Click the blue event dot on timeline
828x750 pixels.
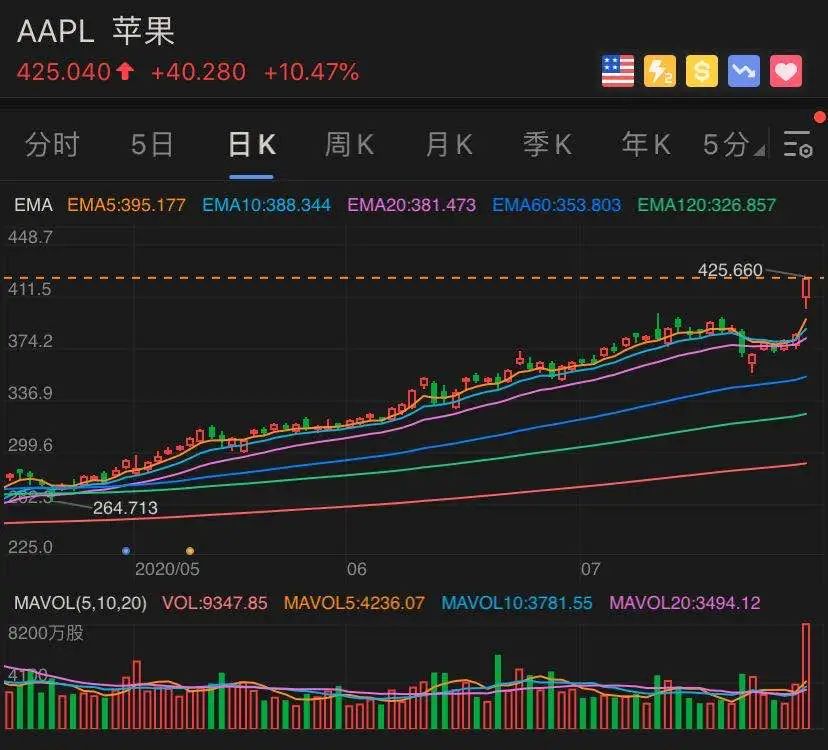click(x=126, y=551)
